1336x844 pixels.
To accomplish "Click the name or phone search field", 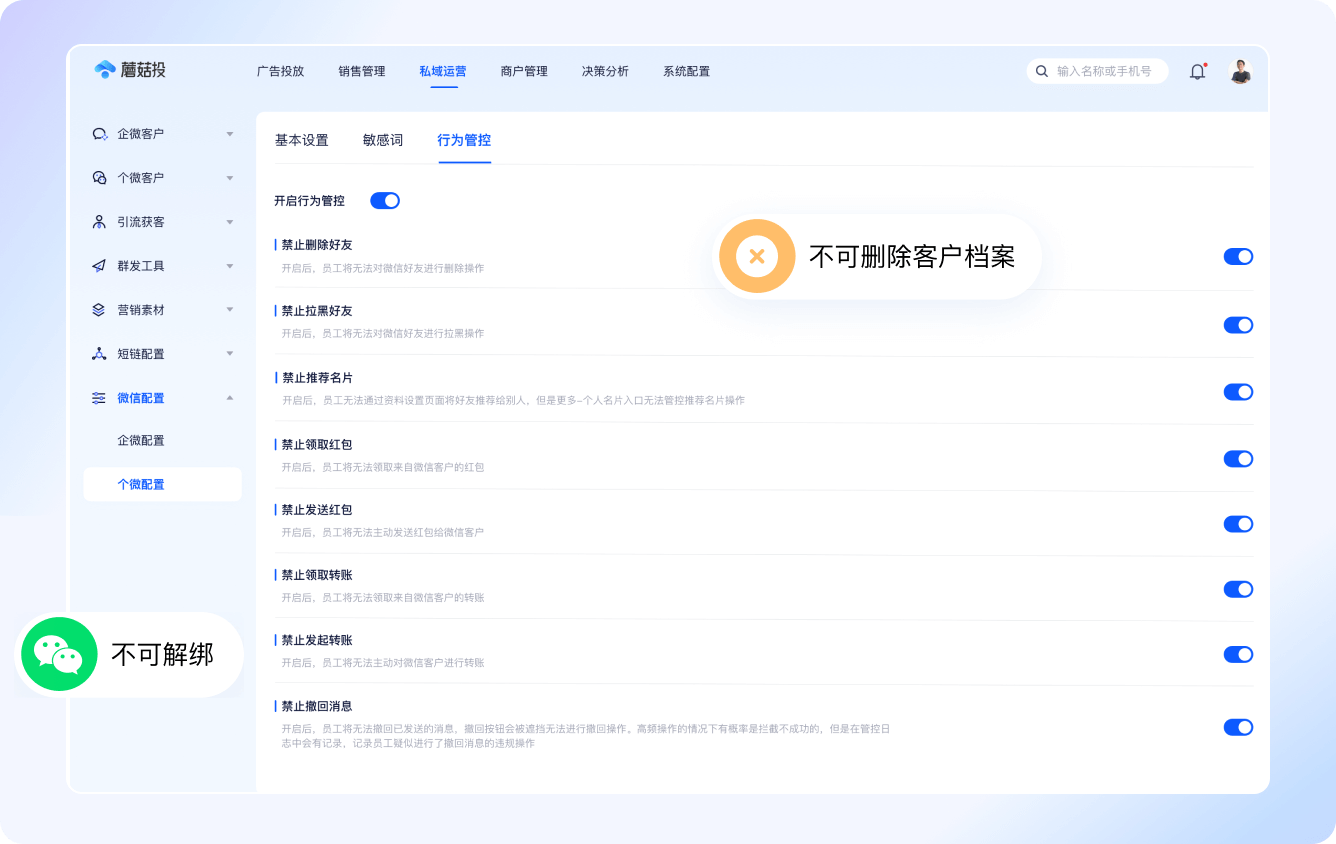I will [x=1105, y=71].
